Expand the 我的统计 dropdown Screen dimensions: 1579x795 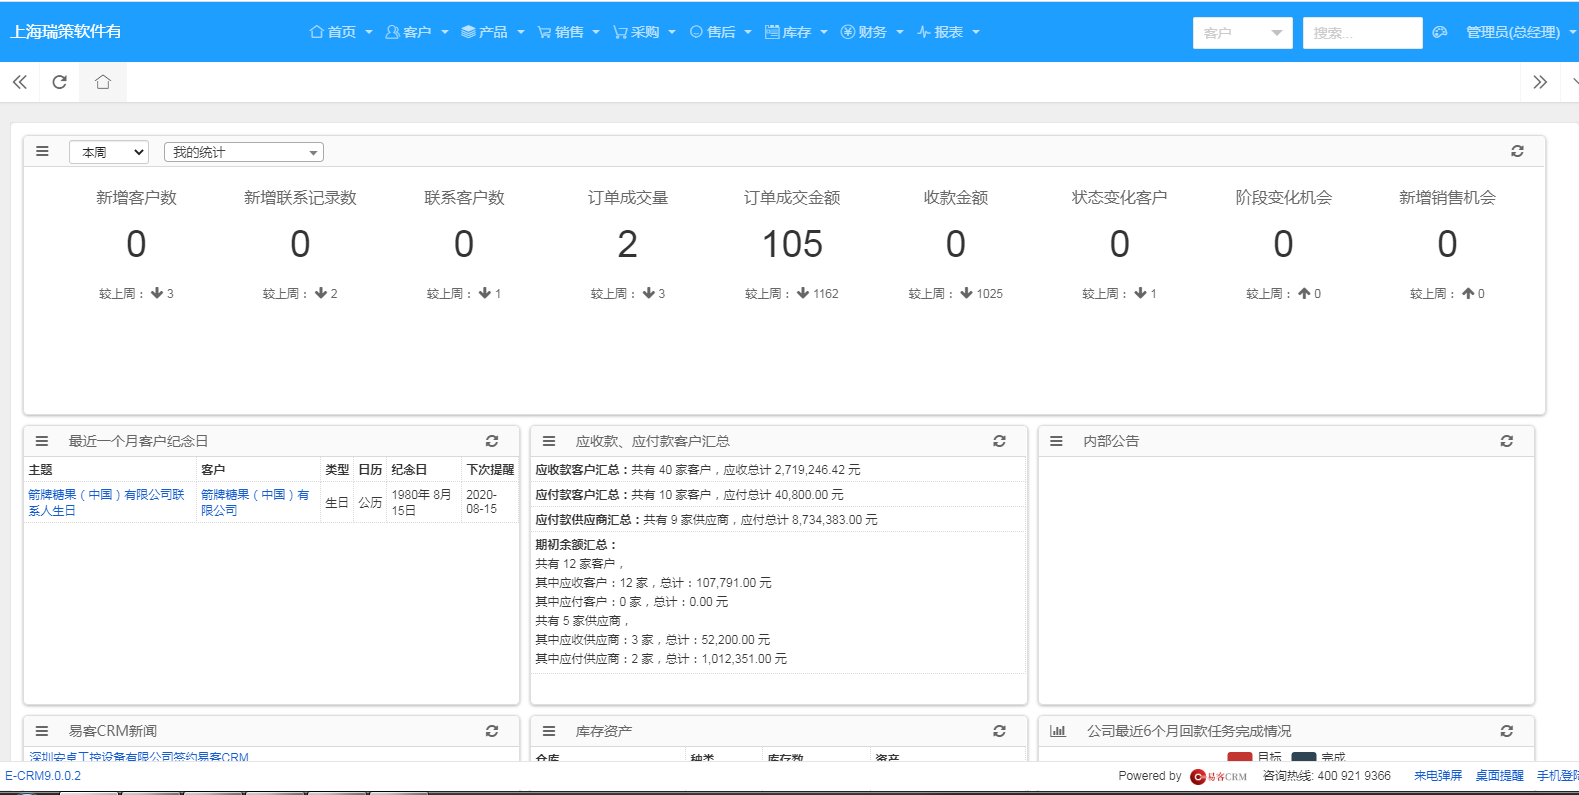pos(244,152)
